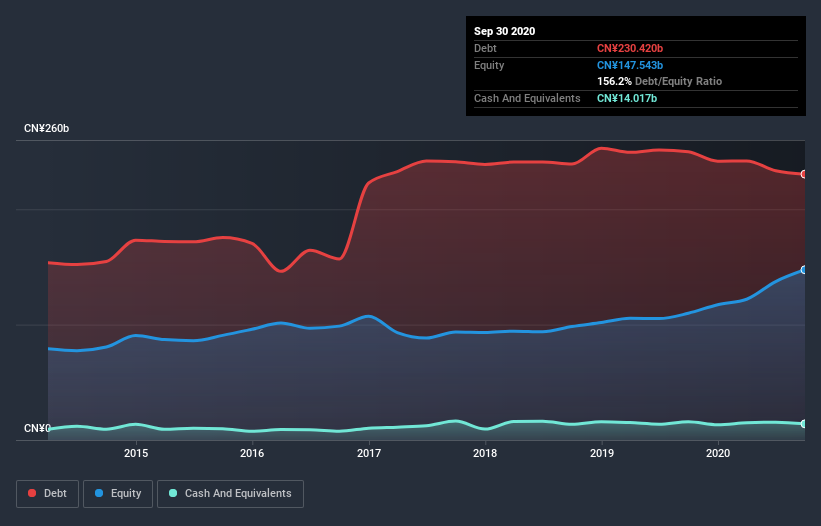
Task: Click the CN¥260b y-axis label
Action: click(x=47, y=128)
